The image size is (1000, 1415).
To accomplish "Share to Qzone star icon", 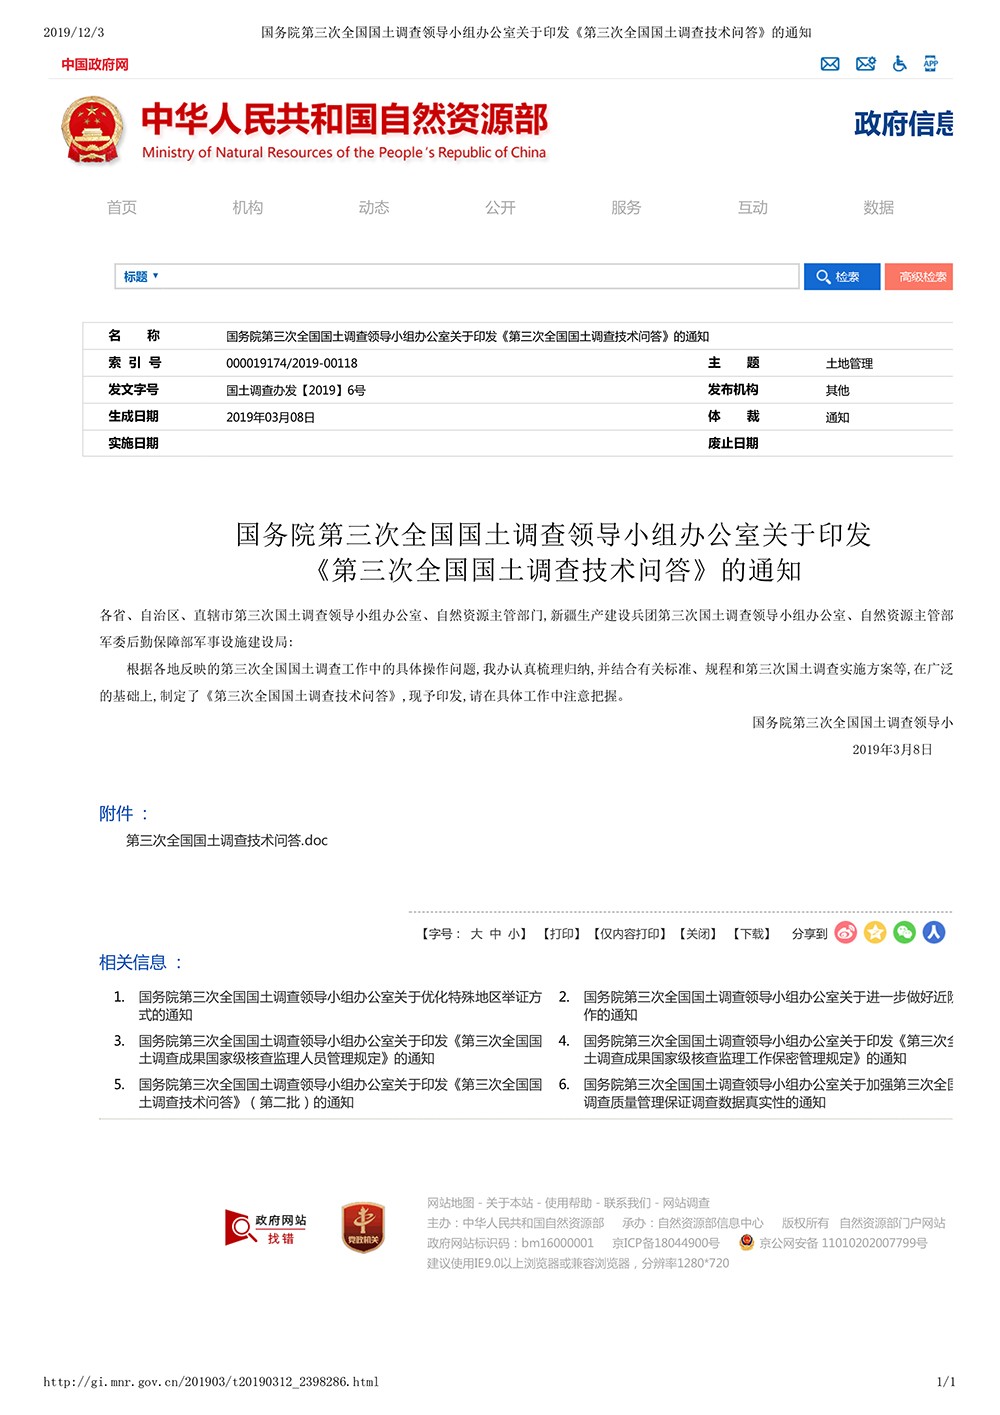I will tap(876, 932).
